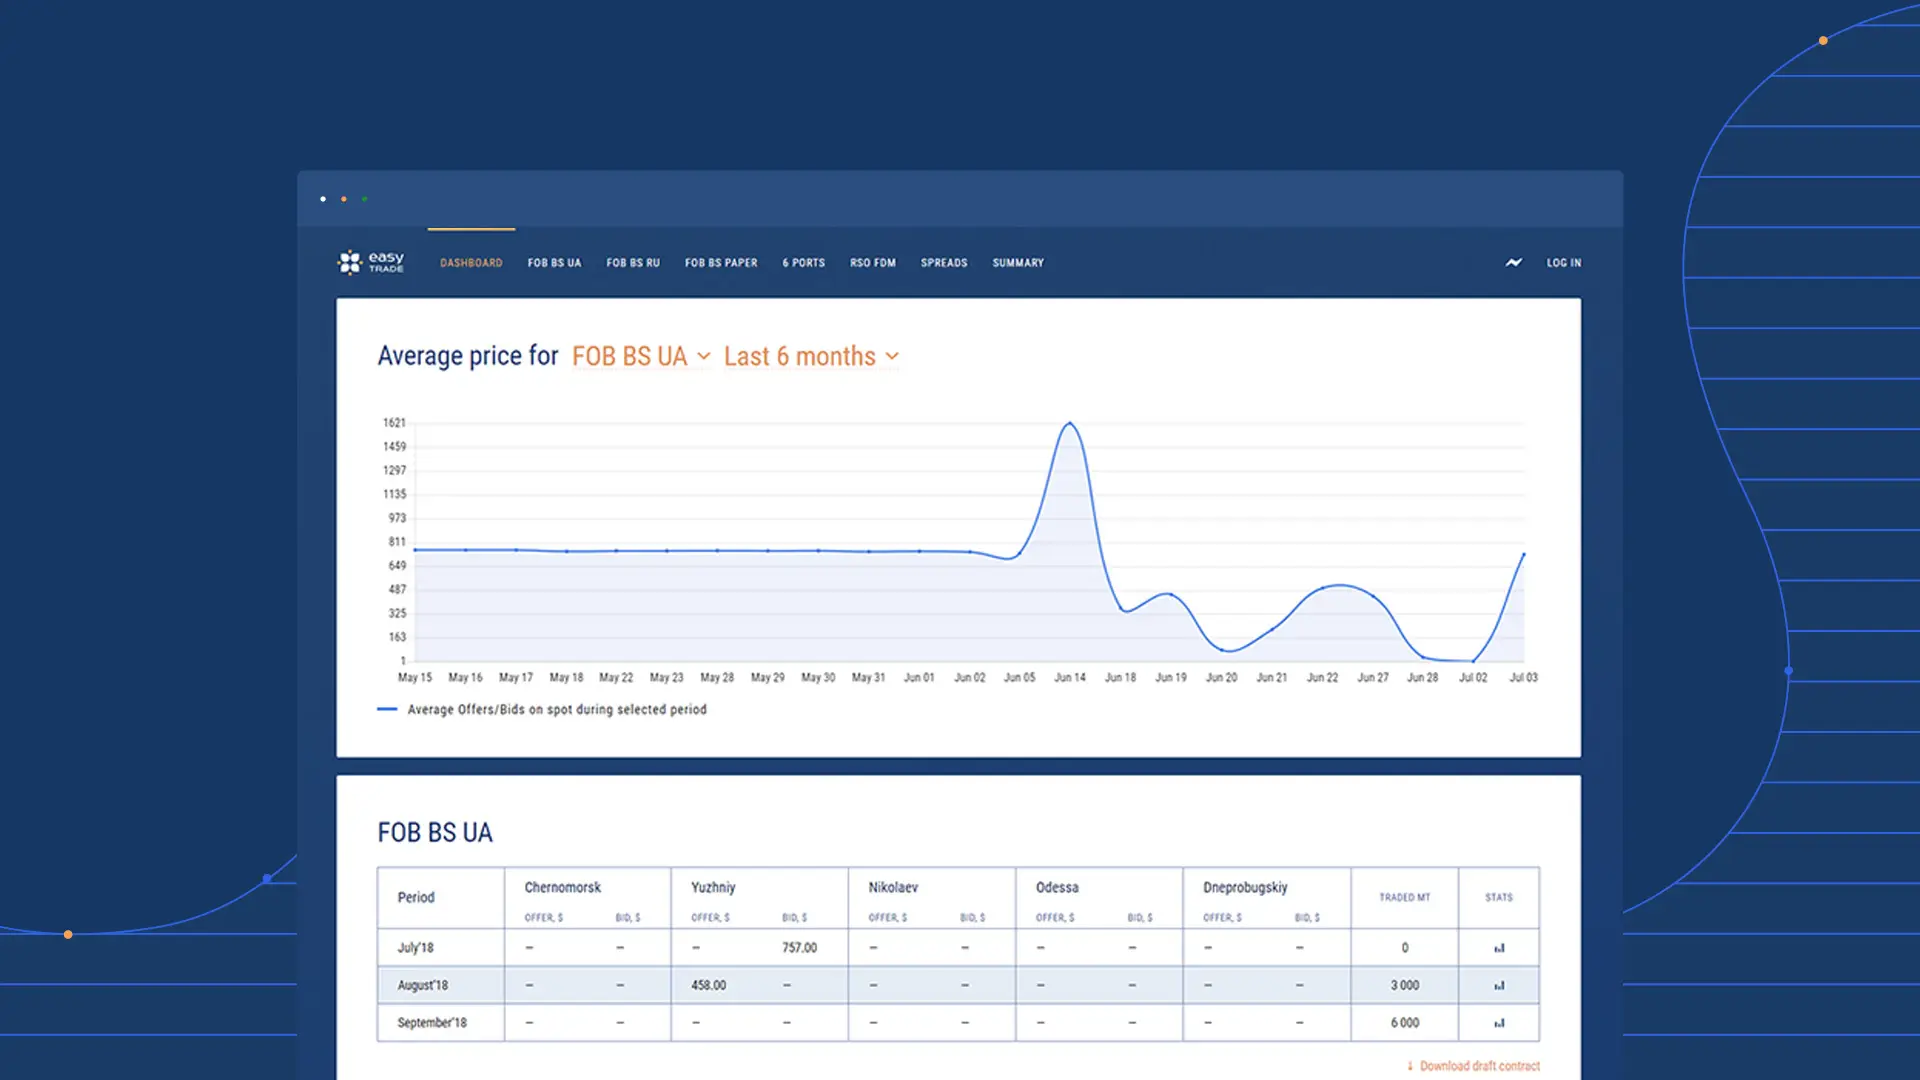Open the RSO FDM tab

pos(873,263)
